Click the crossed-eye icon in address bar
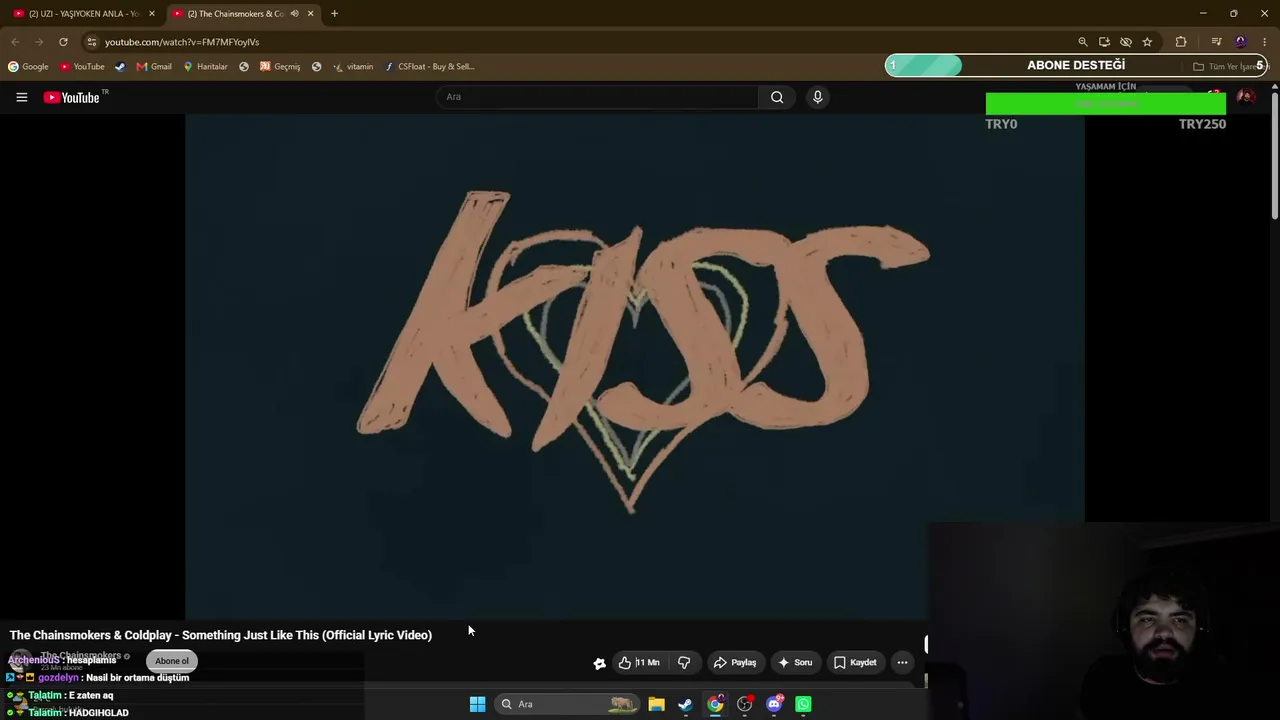 click(x=1126, y=42)
